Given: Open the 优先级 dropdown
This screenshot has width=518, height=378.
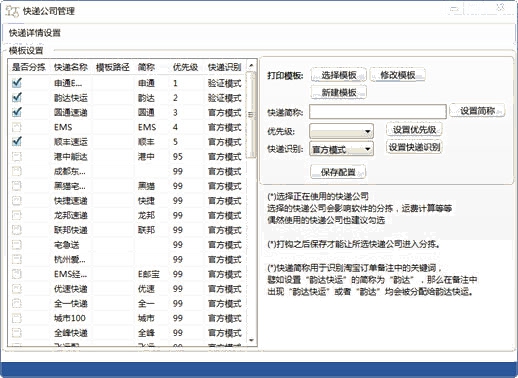Looking at the screenshot, I should 341,131.
